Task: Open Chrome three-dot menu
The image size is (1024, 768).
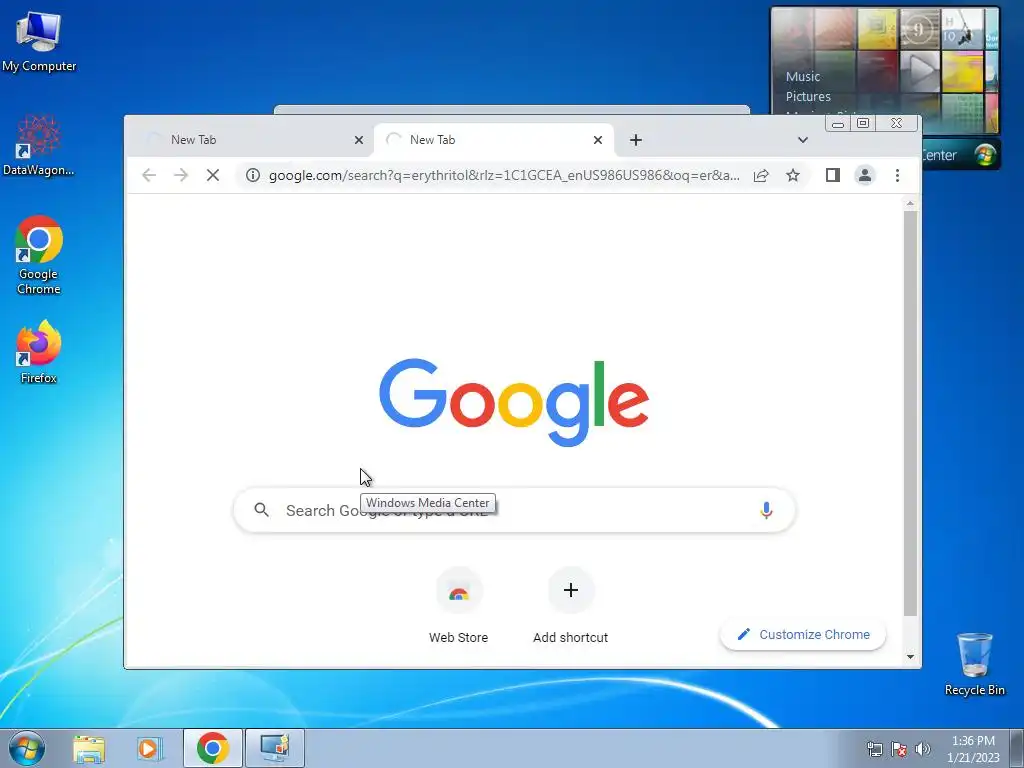Action: (897, 175)
